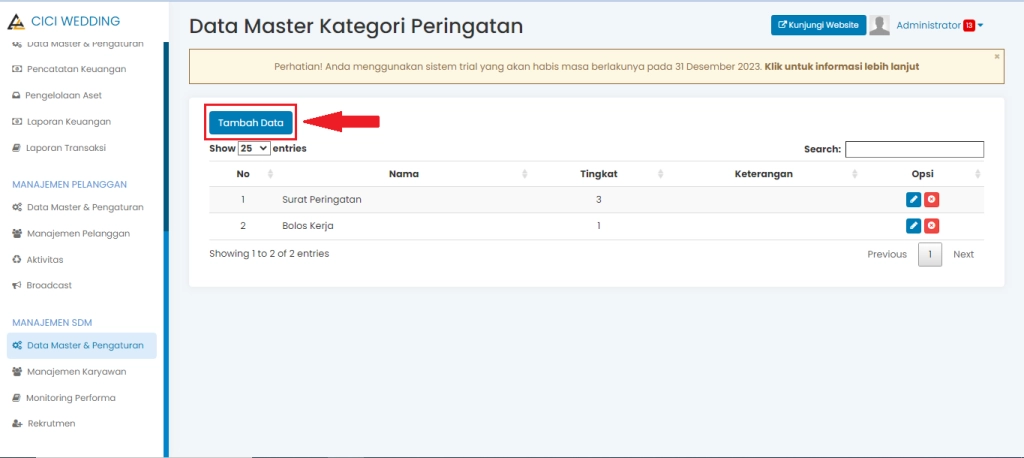Click 'Showing 1 to 2 of 2 entries' text
The width and height of the screenshot is (1024, 458).
click(269, 254)
